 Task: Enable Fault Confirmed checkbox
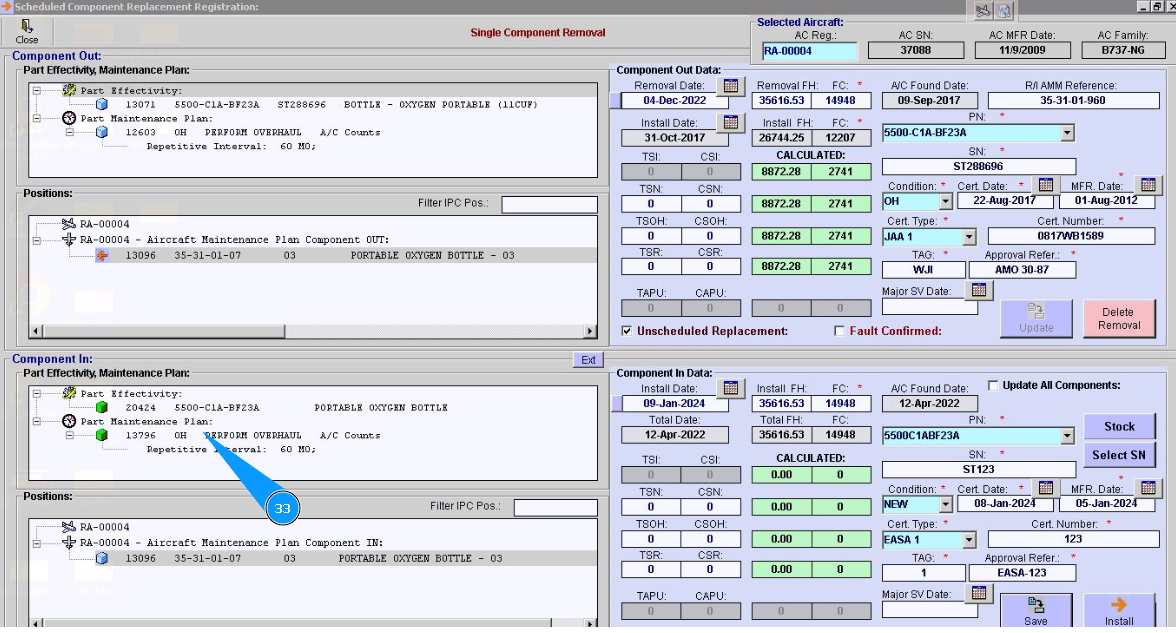(840, 331)
